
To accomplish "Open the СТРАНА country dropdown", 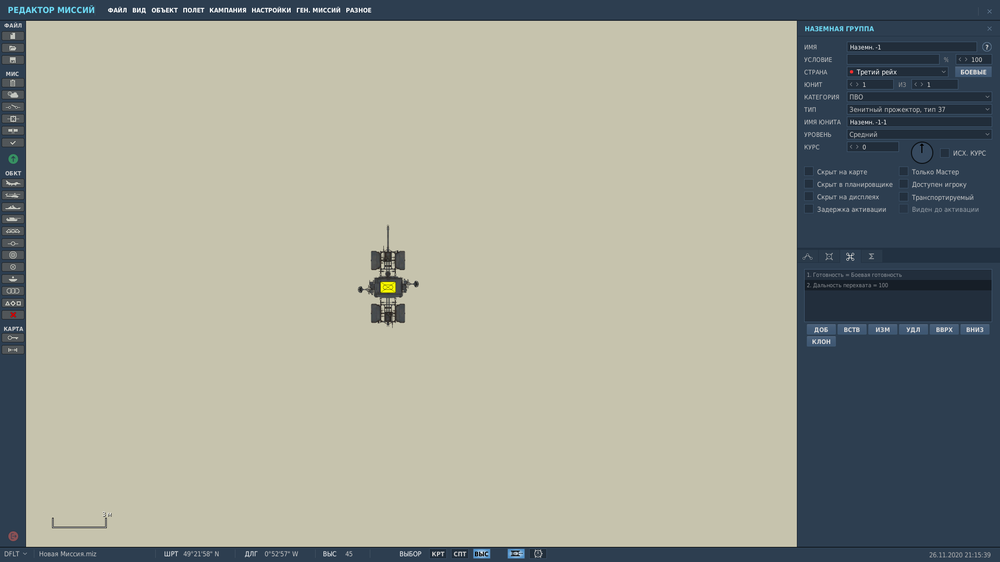I will pyautogui.click(x=897, y=72).
